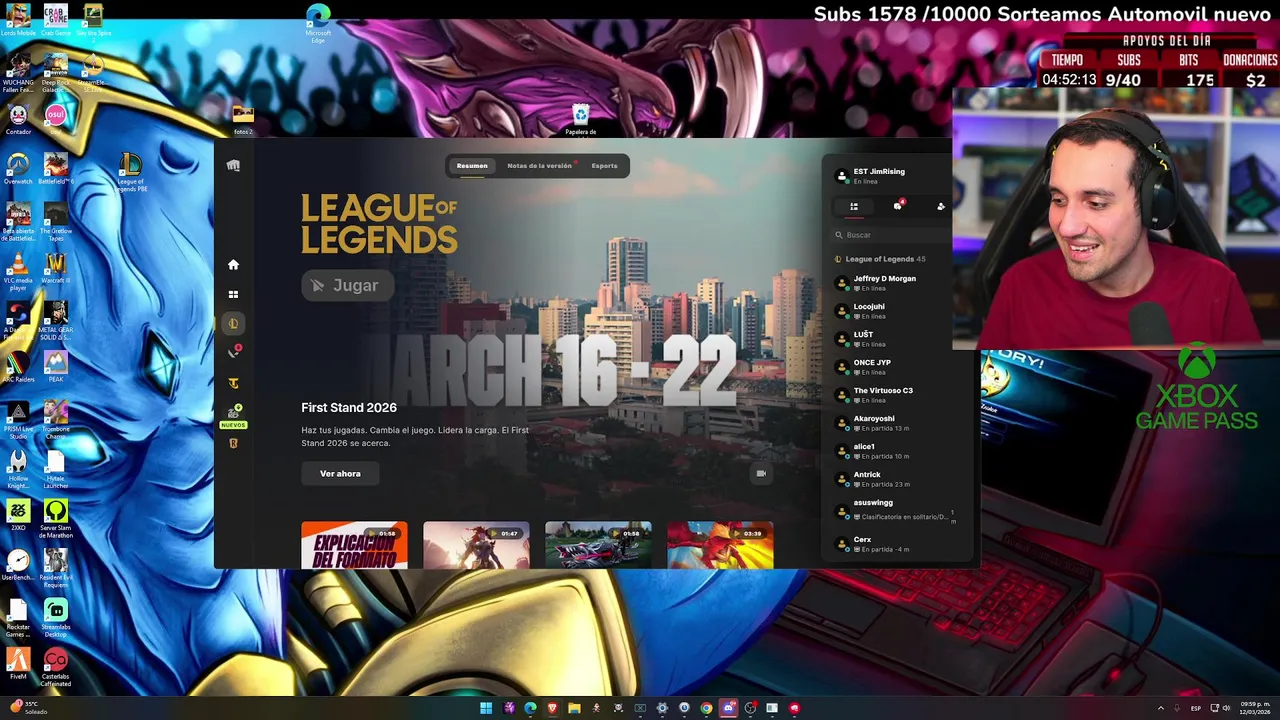The width and height of the screenshot is (1280, 720).
Task: Open File Explorer from taskbar
Action: click(x=574, y=708)
